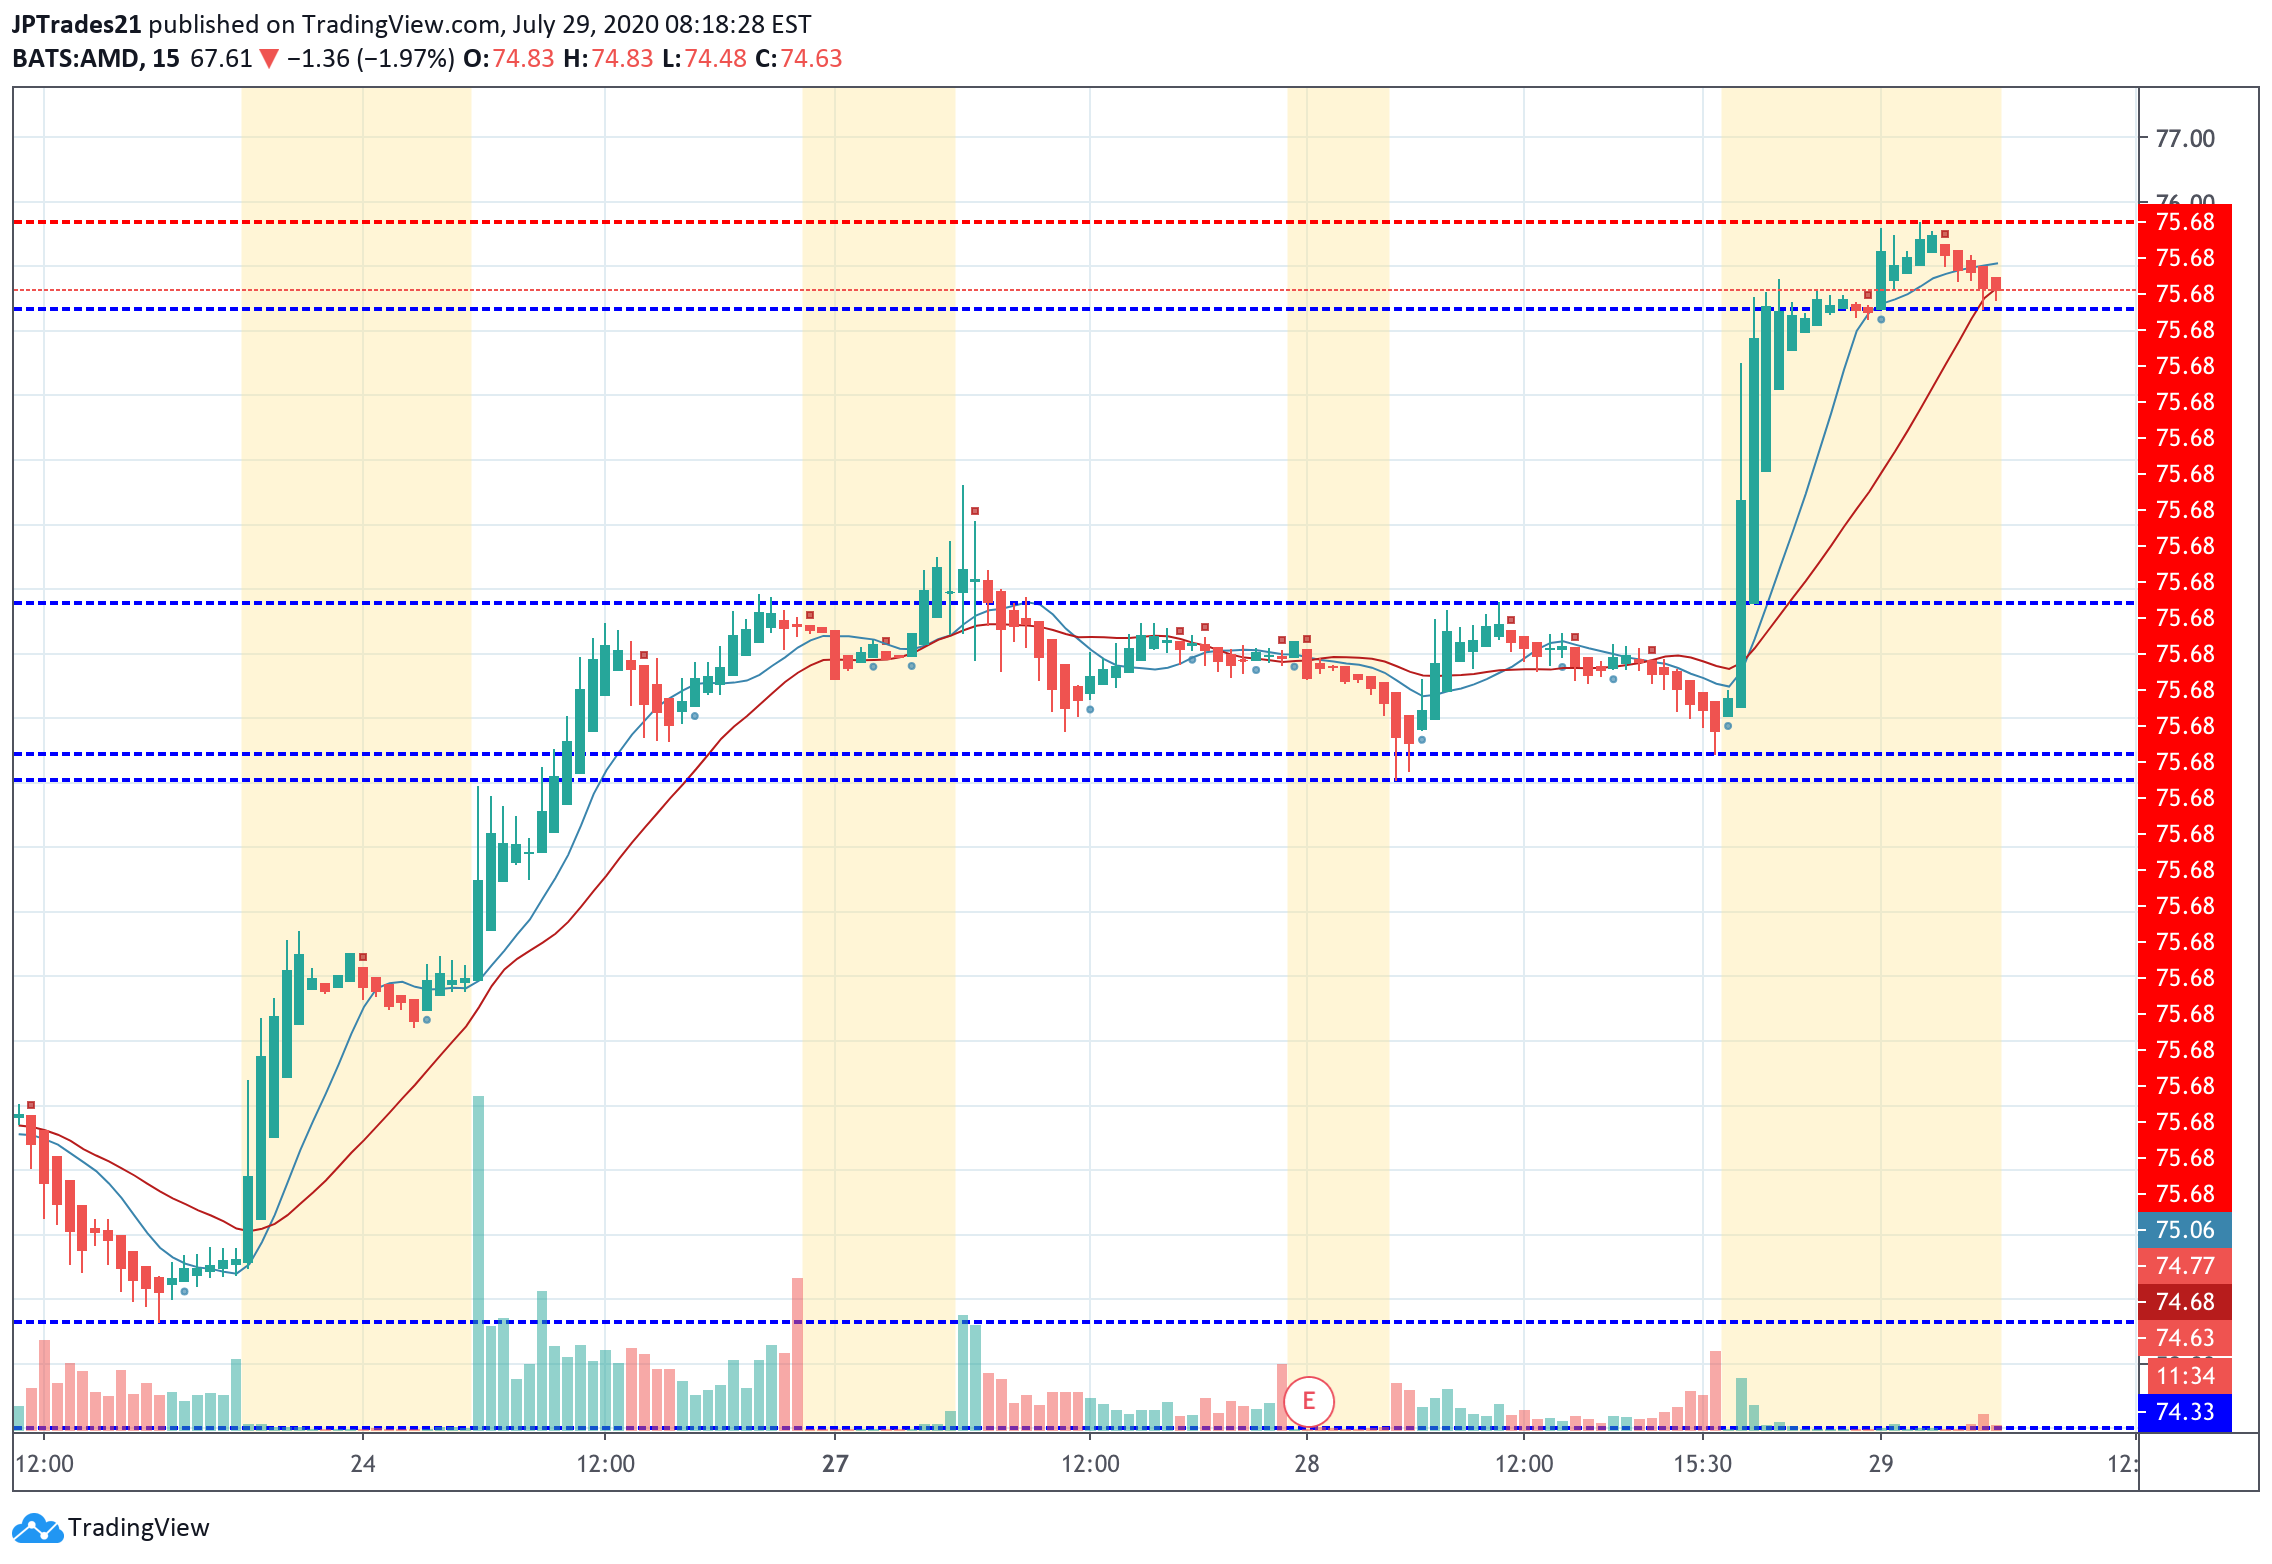
Task: Click the BATS:AMD symbol title
Action: [75, 59]
